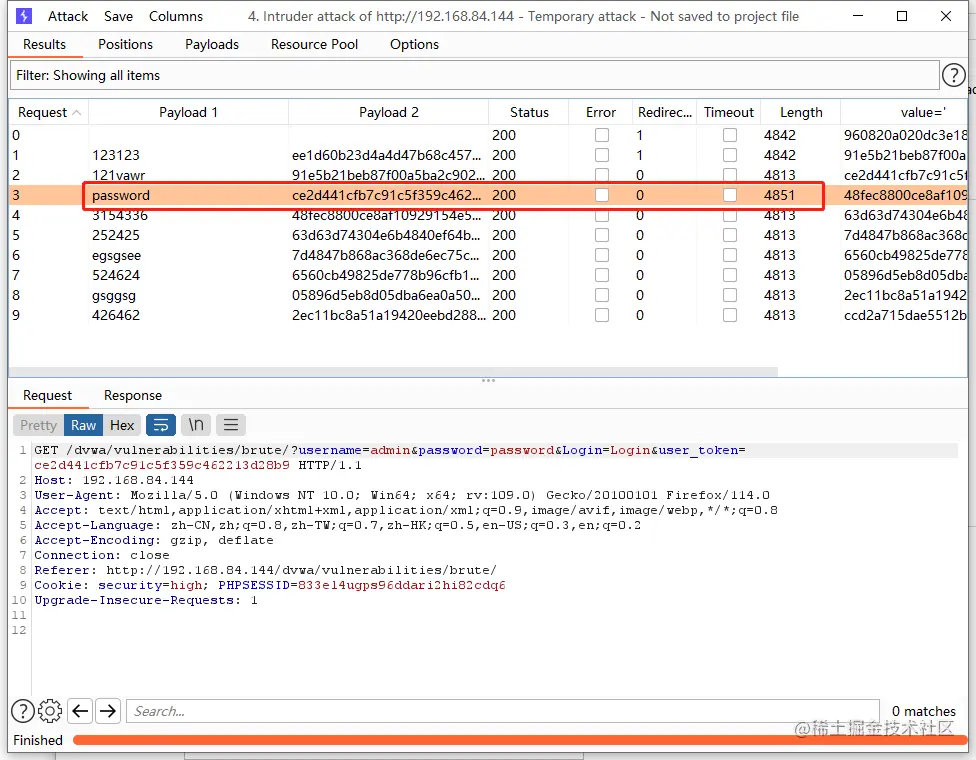The width and height of the screenshot is (976, 760).
Task: Select the row with payload 3154336
Action: 488,215
